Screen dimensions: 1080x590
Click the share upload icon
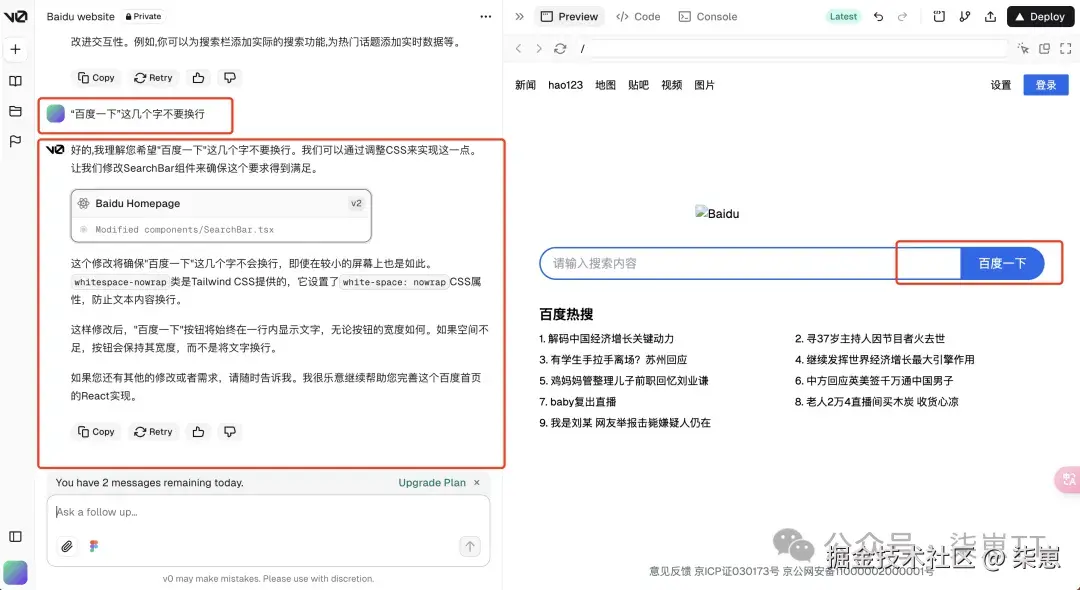pos(990,17)
